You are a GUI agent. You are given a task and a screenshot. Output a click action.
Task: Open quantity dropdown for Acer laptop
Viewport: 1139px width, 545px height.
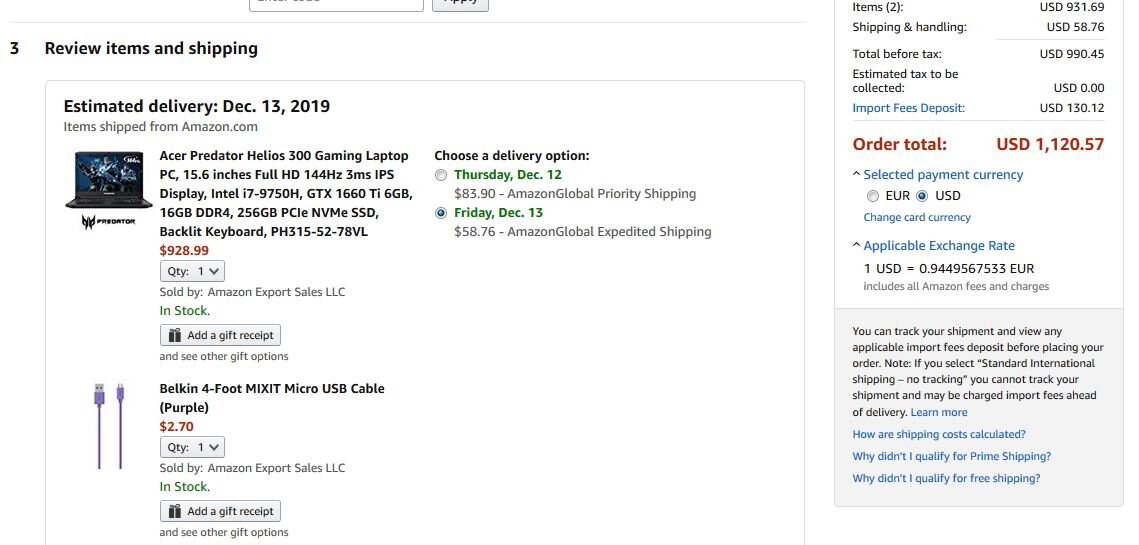tap(194, 271)
